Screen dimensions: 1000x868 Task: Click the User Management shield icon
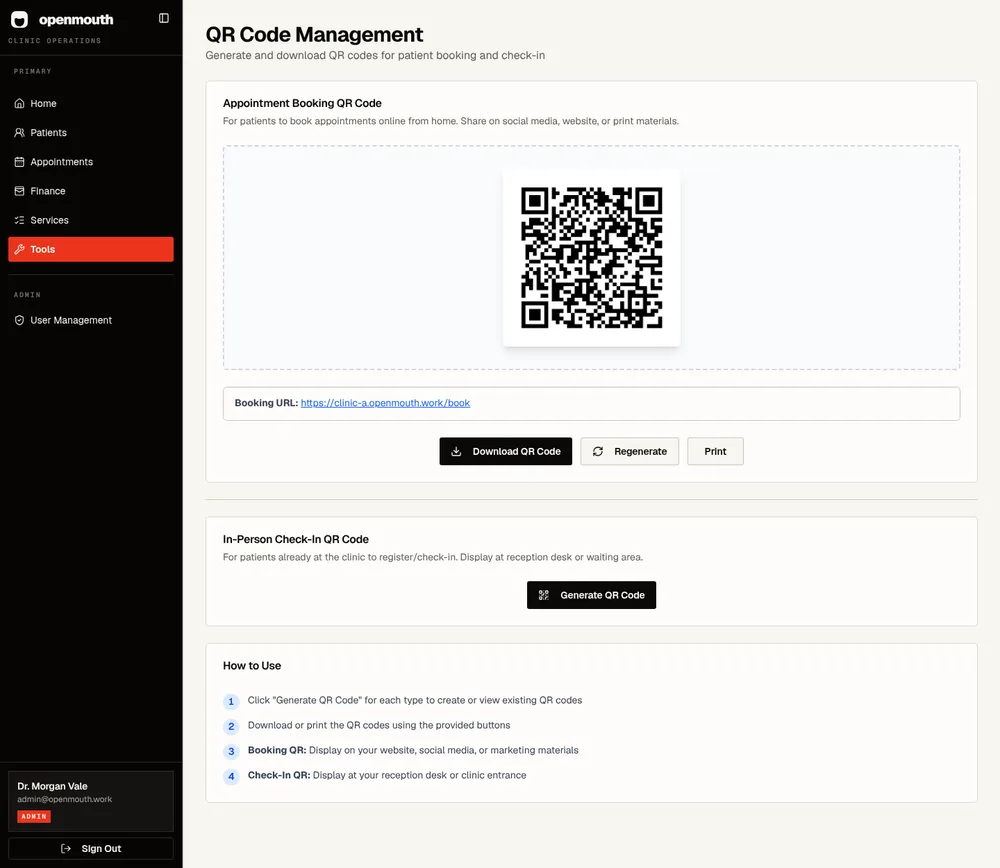20,320
